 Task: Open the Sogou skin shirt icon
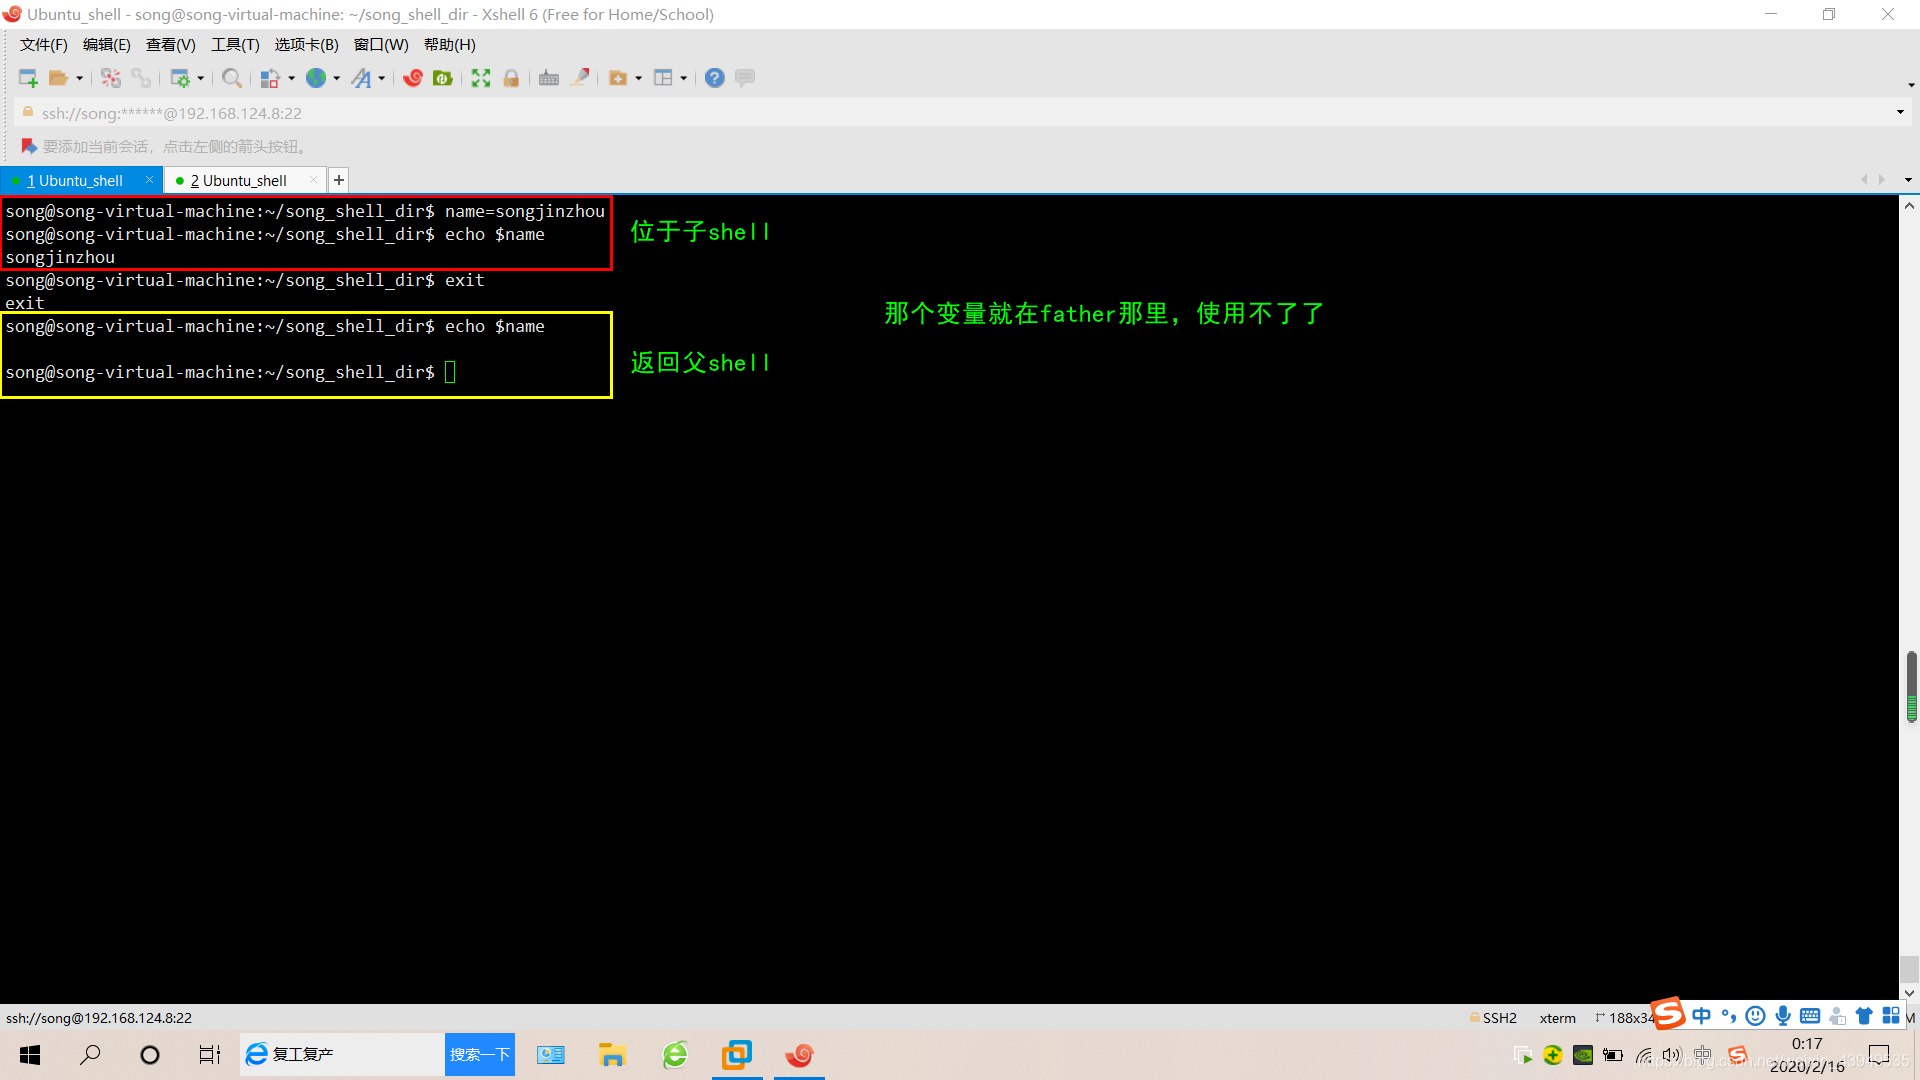pos(1864,1016)
